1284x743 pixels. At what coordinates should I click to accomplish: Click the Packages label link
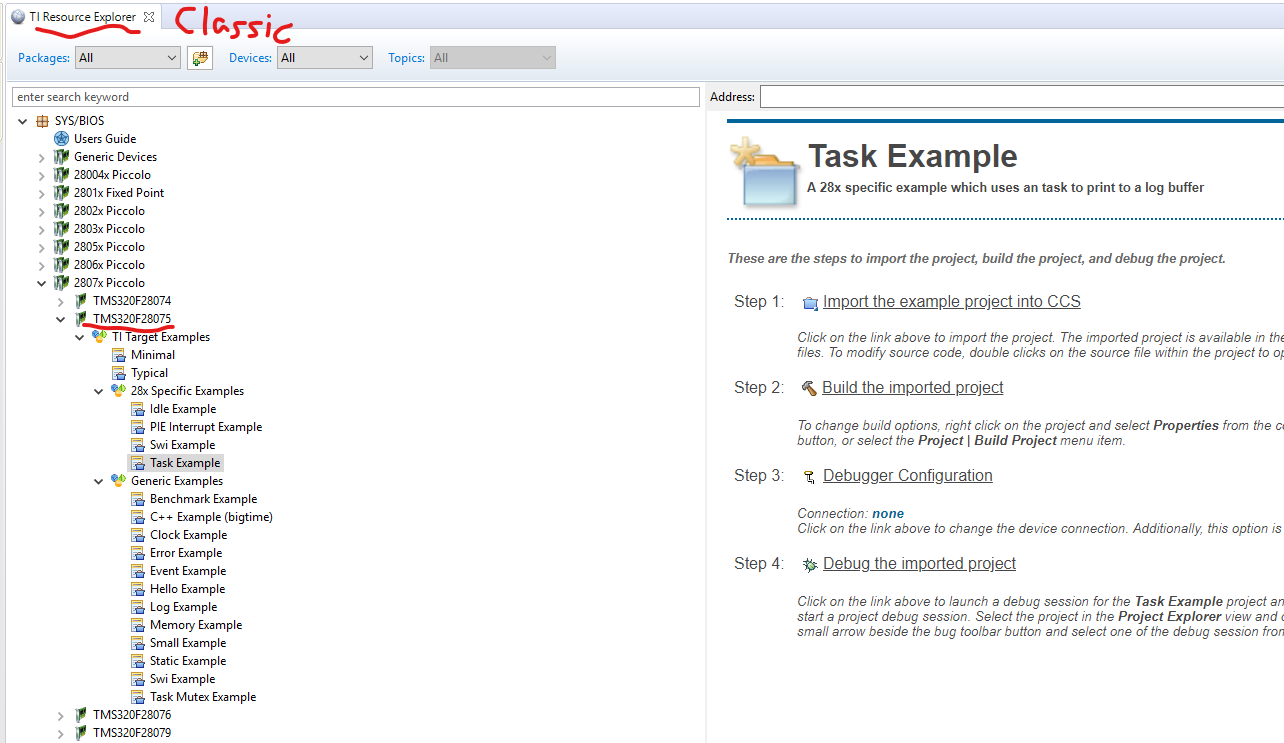(44, 58)
